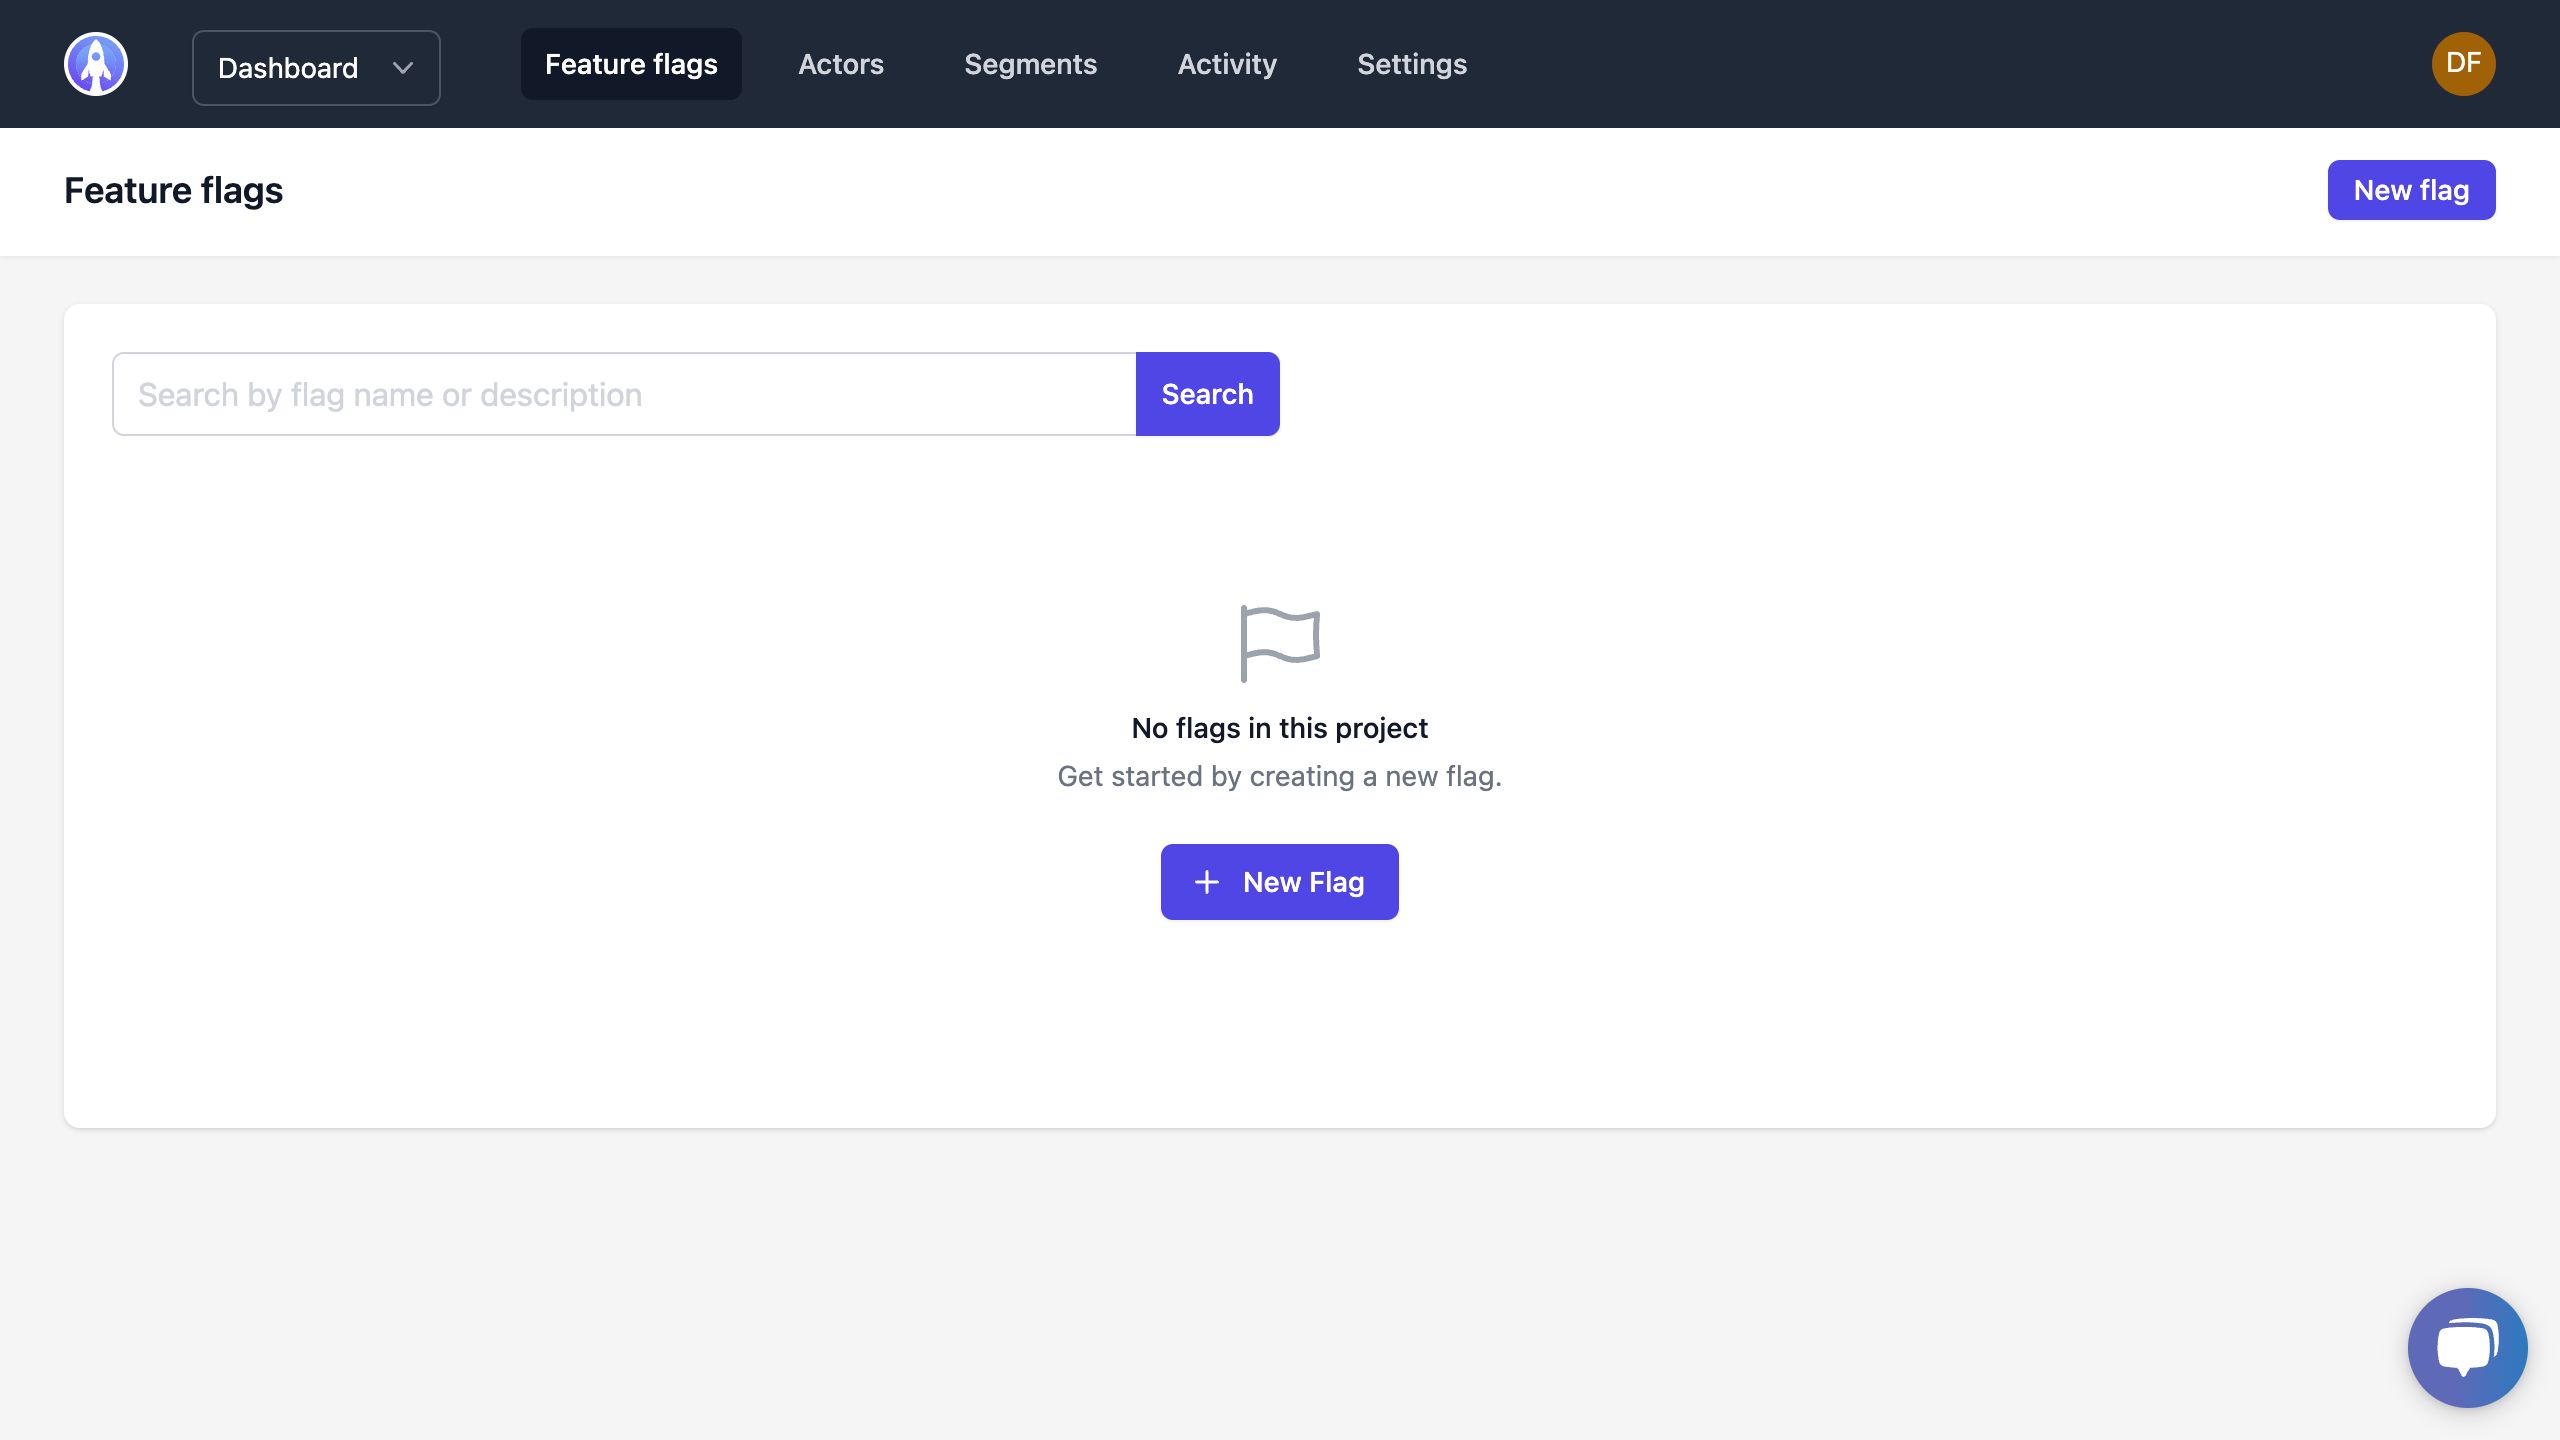Click the Search button

[1207, 394]
